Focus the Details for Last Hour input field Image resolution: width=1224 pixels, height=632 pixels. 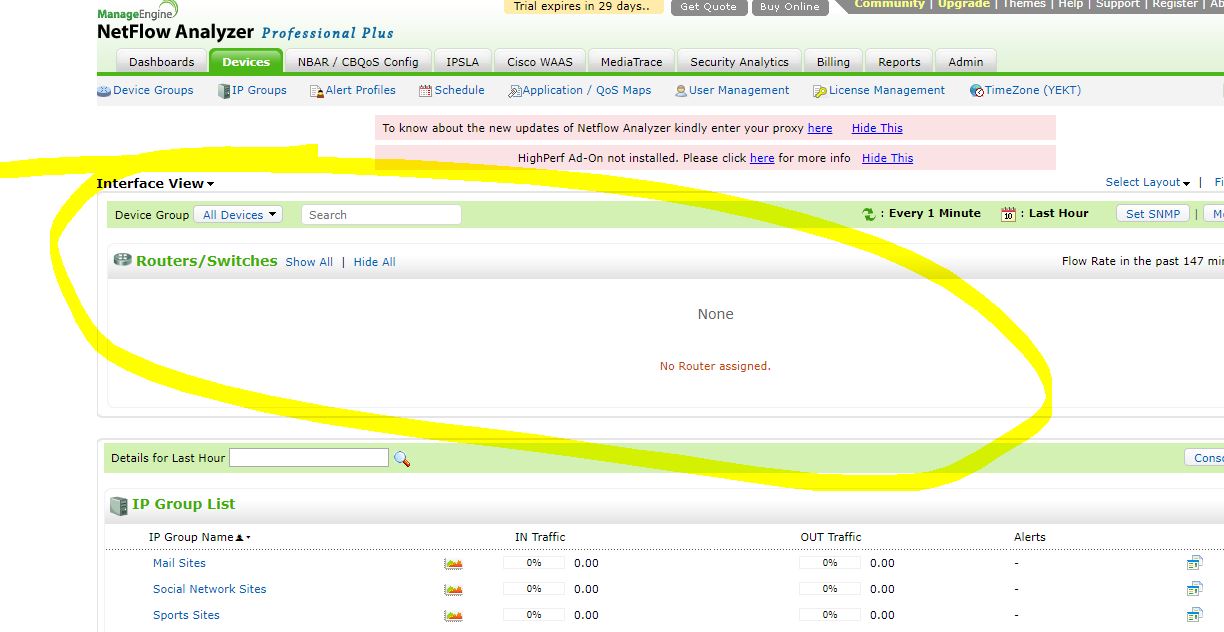[309, 458]
